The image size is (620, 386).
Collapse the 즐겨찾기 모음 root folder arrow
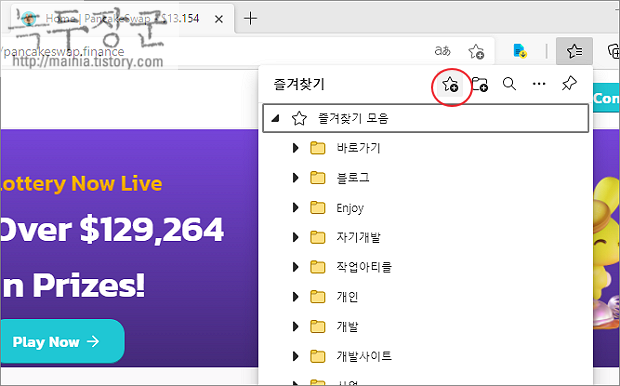coord(276,118)
